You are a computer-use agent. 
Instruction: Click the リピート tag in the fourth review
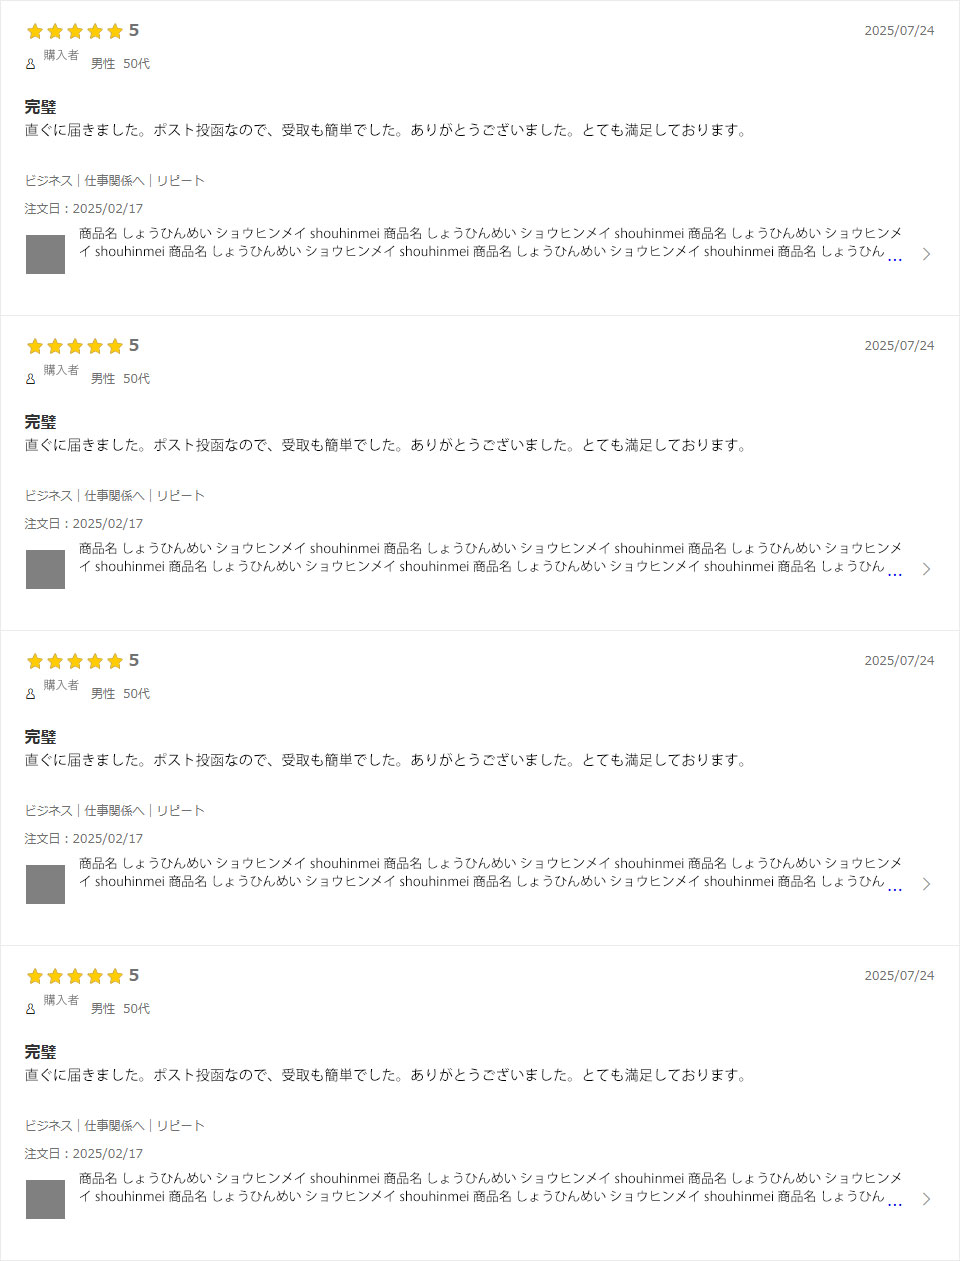coord(180,1126)
